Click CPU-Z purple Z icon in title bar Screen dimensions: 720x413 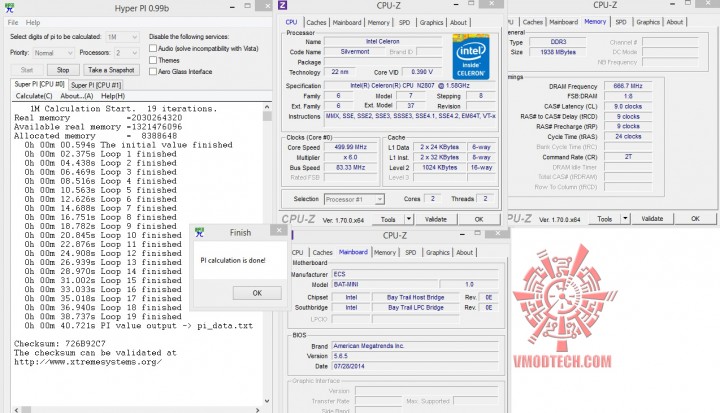coord(283,6)
